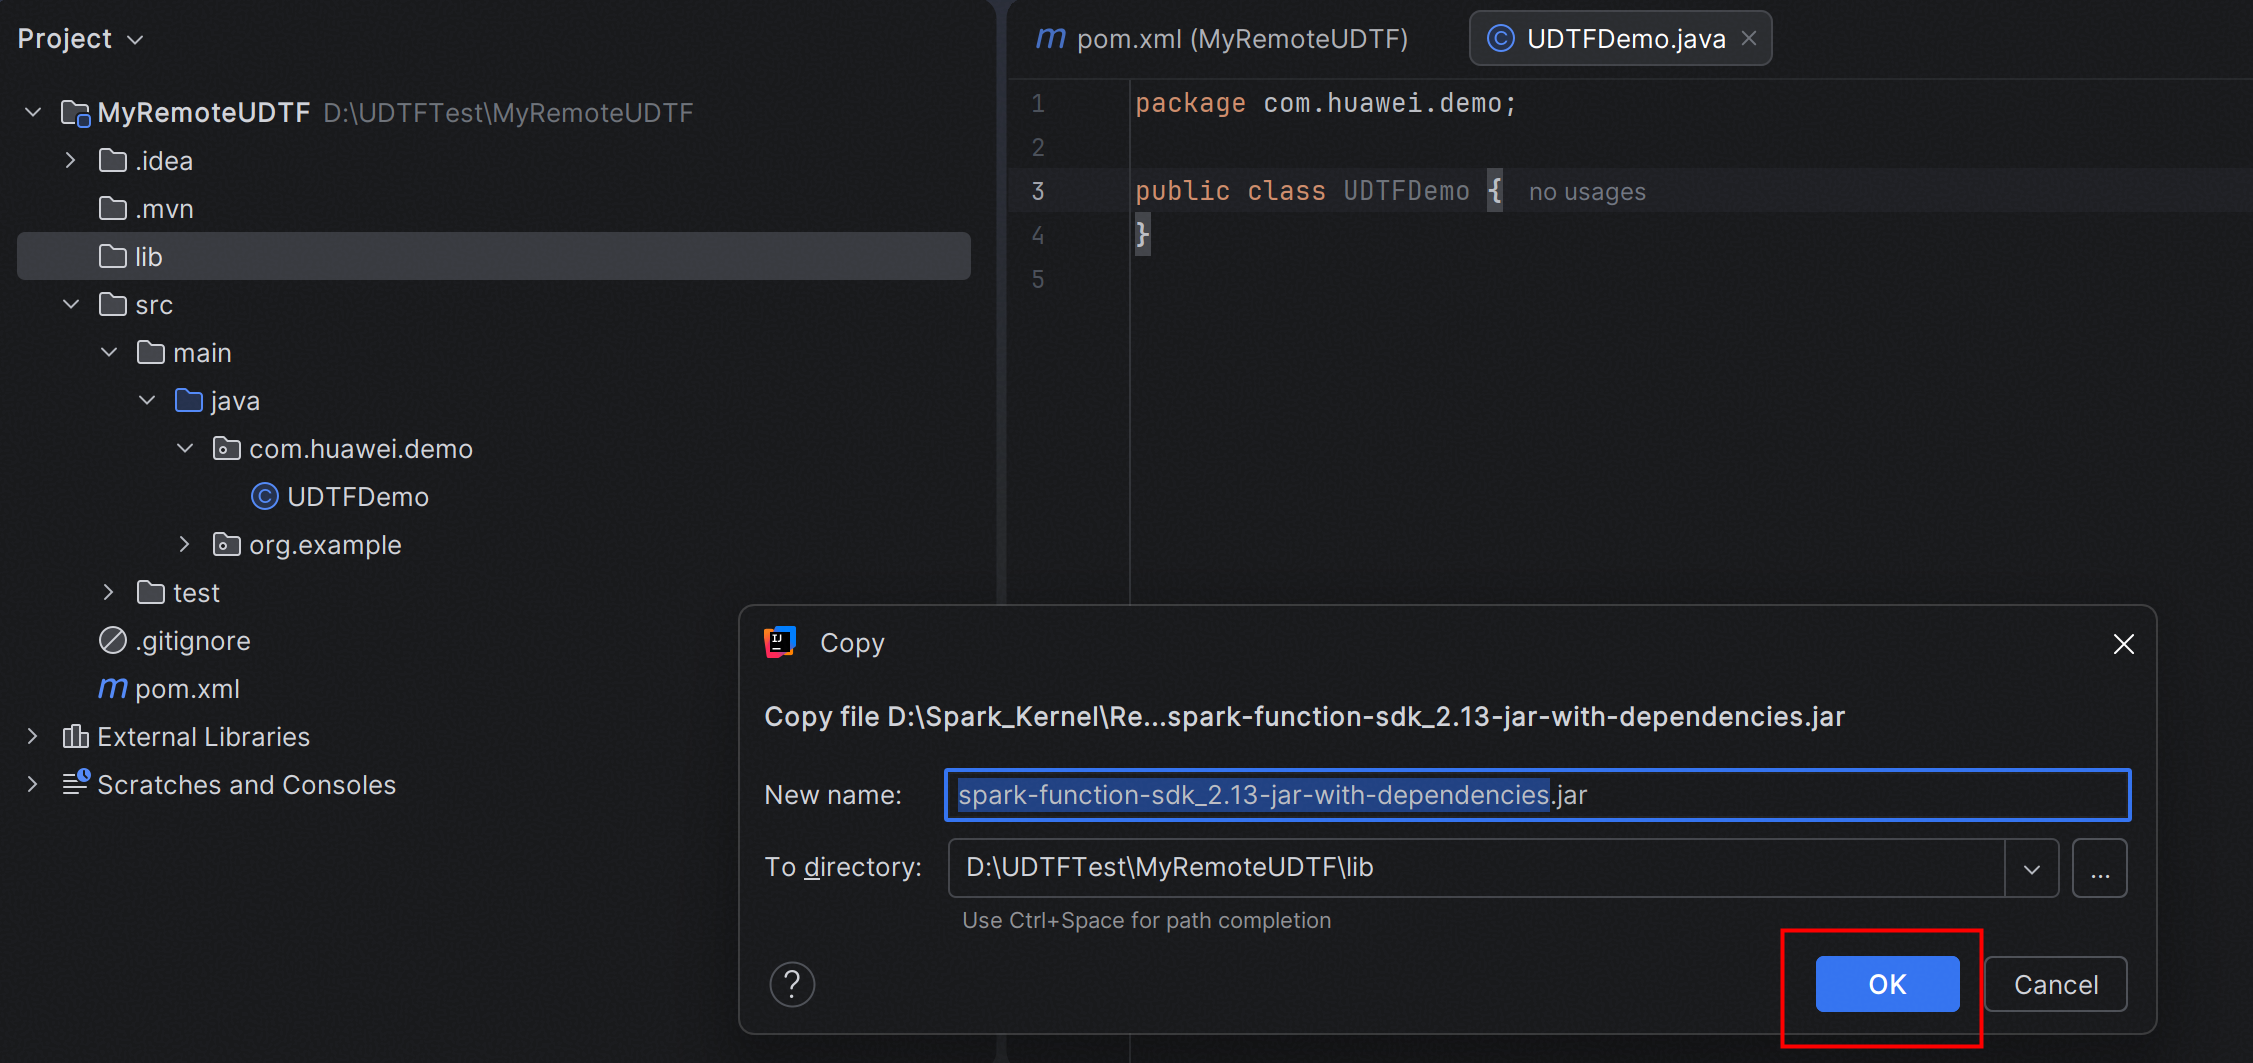Click the IntelliJ logo in Copy dialog
This screenshot has height=1063, width=2253.
(780, 642)
